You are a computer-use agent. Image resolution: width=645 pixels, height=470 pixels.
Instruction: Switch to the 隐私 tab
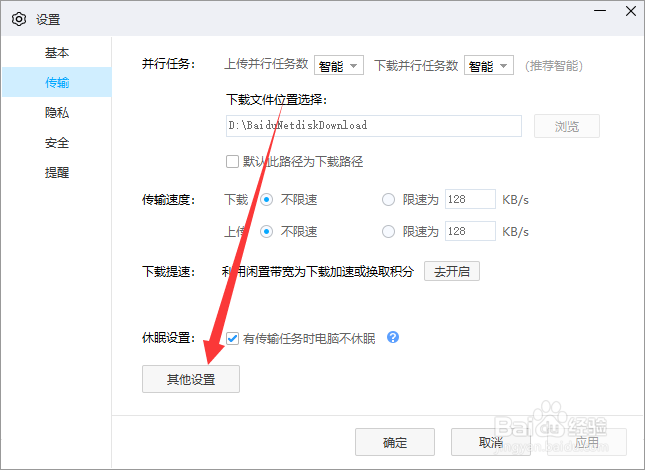[x=57, y=112]
